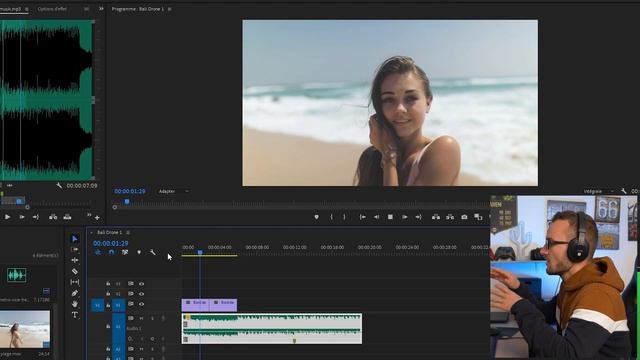Viewport: 640px width, 360px height.
Task: Toggle Snap in timeline (magnet icon)
Action: pyautogui.click(x=111, y=253)
